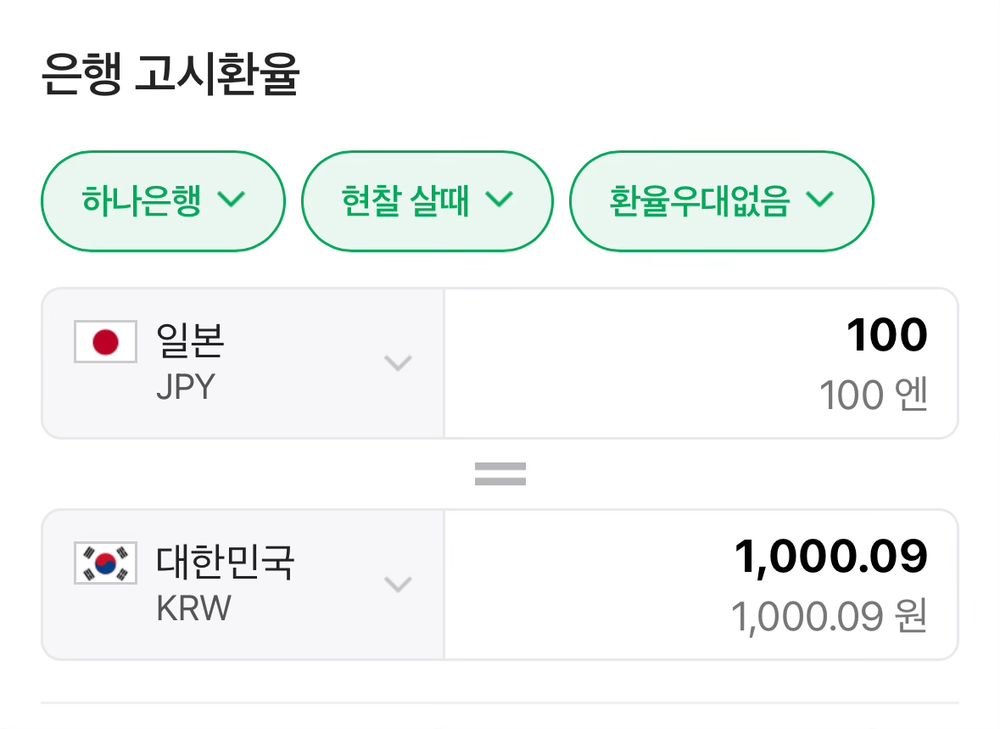The height and width of the screenshot is (729, 1000).
Task: Click the chevron in 환율우대없음 pill
Action: tap(820, 200)
